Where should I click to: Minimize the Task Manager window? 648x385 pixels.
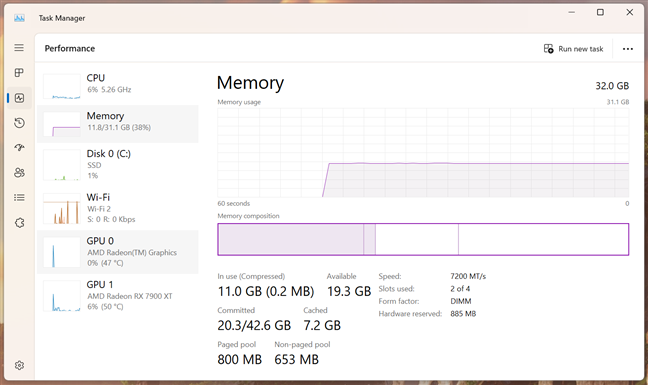[x=572, y=12]
